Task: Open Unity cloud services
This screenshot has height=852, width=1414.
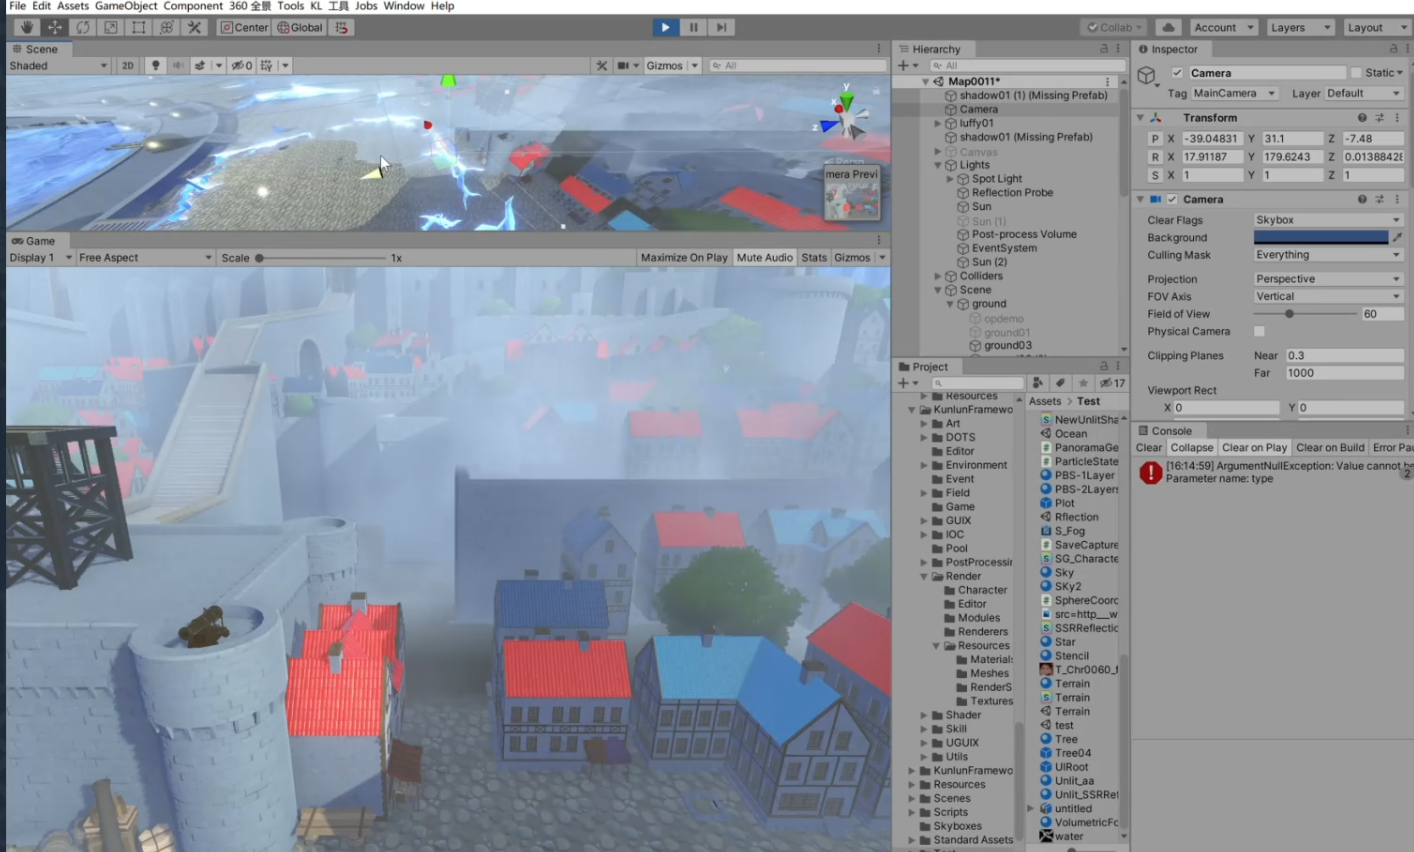Action: [1168, 27]
